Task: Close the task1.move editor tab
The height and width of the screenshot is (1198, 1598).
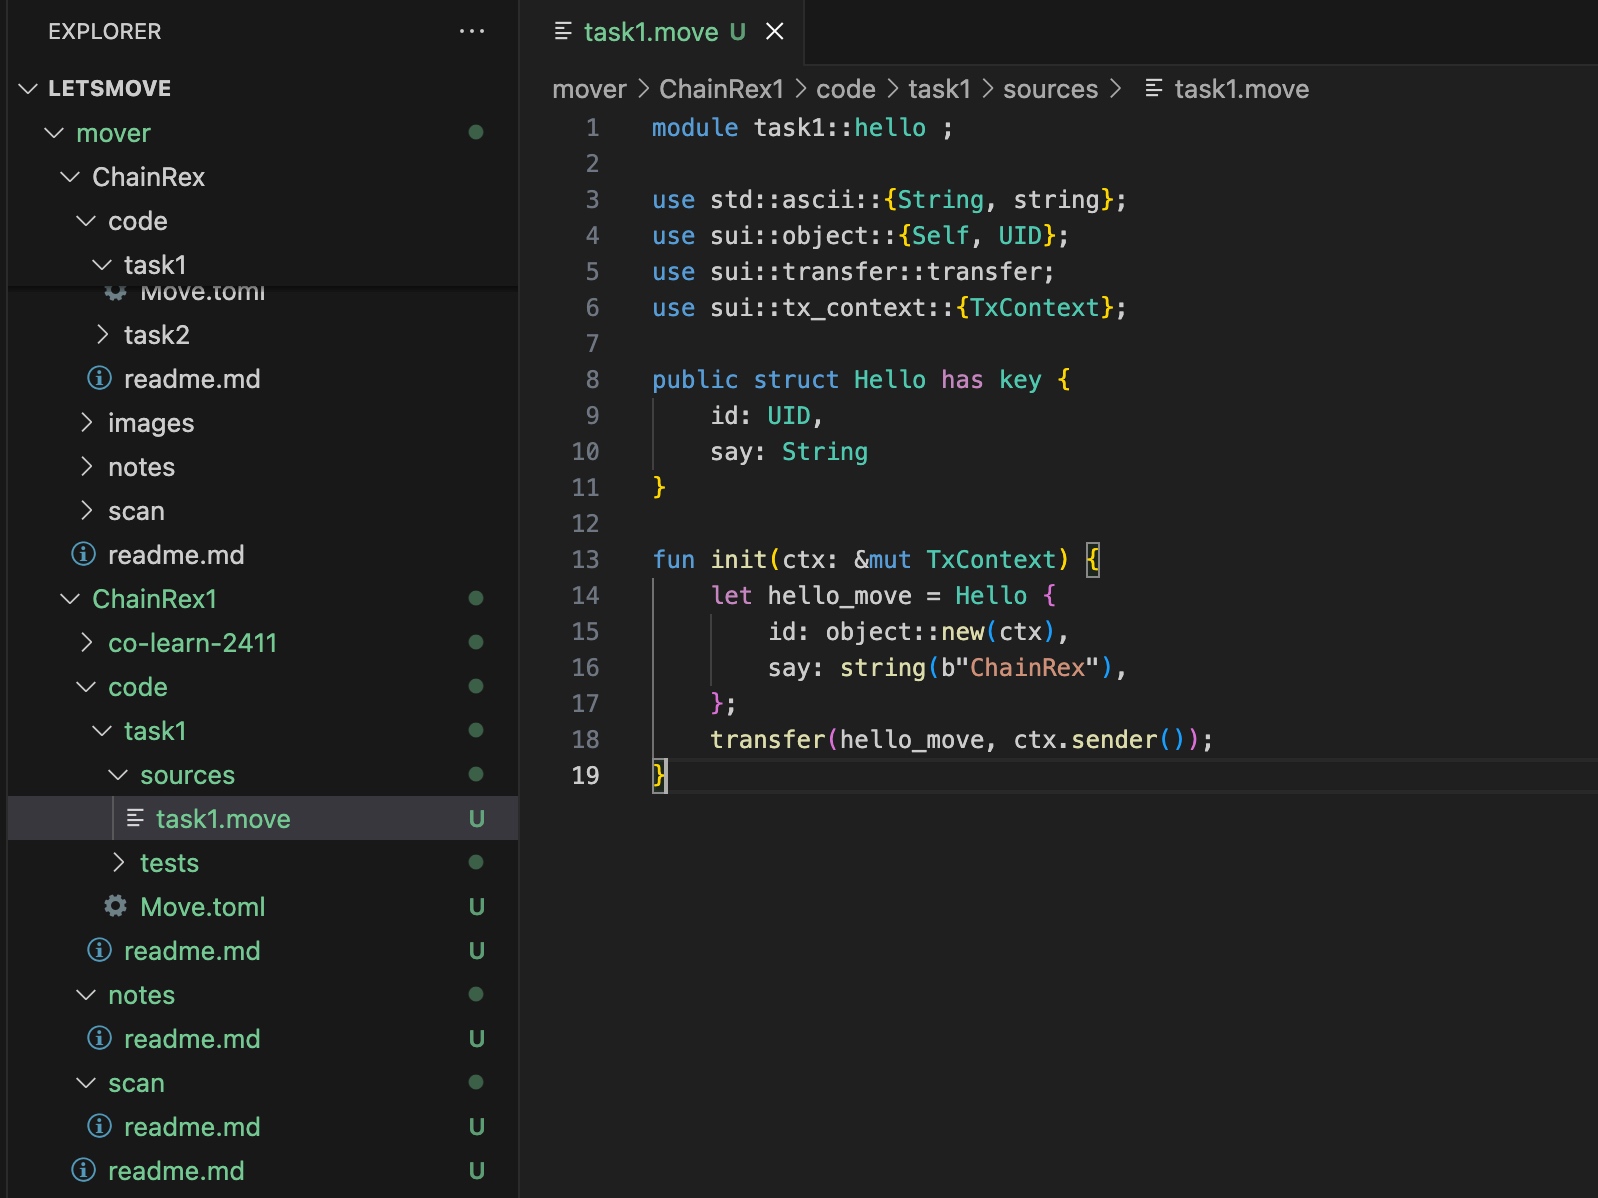Action: click(774, 32)
